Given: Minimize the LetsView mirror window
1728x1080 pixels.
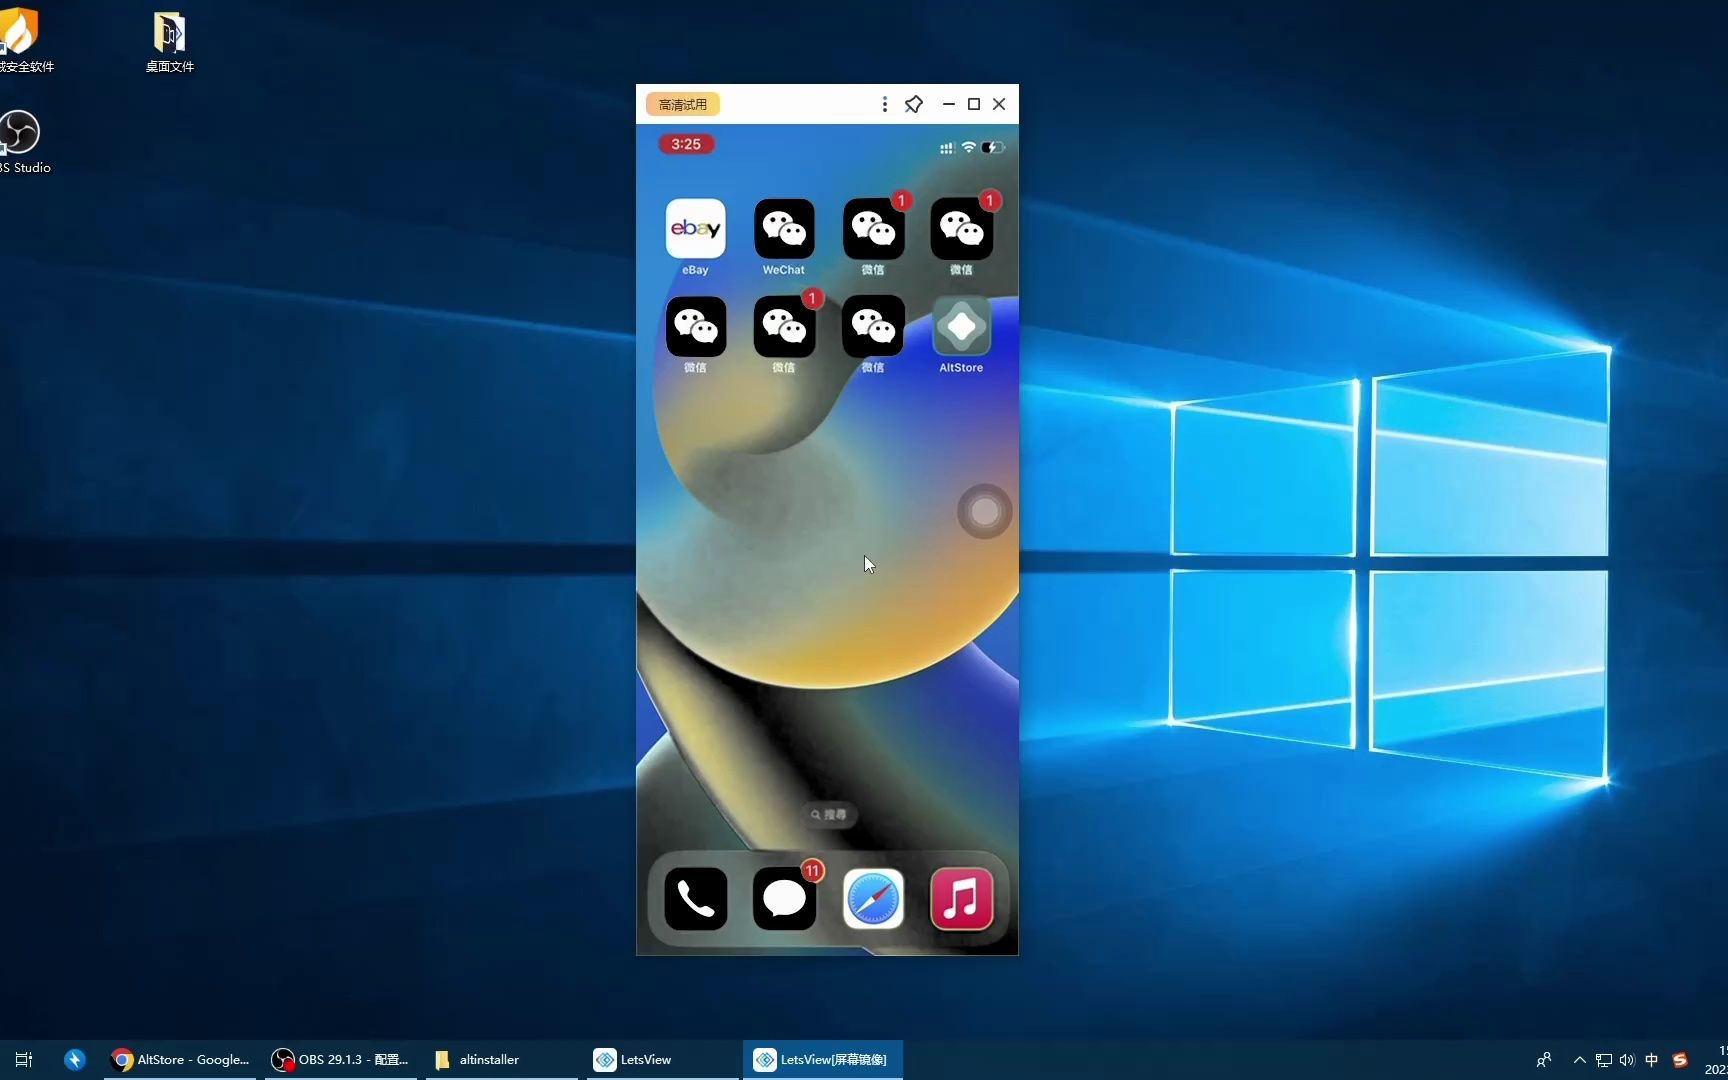Looking at the screenshot, I should pos(949,104).
